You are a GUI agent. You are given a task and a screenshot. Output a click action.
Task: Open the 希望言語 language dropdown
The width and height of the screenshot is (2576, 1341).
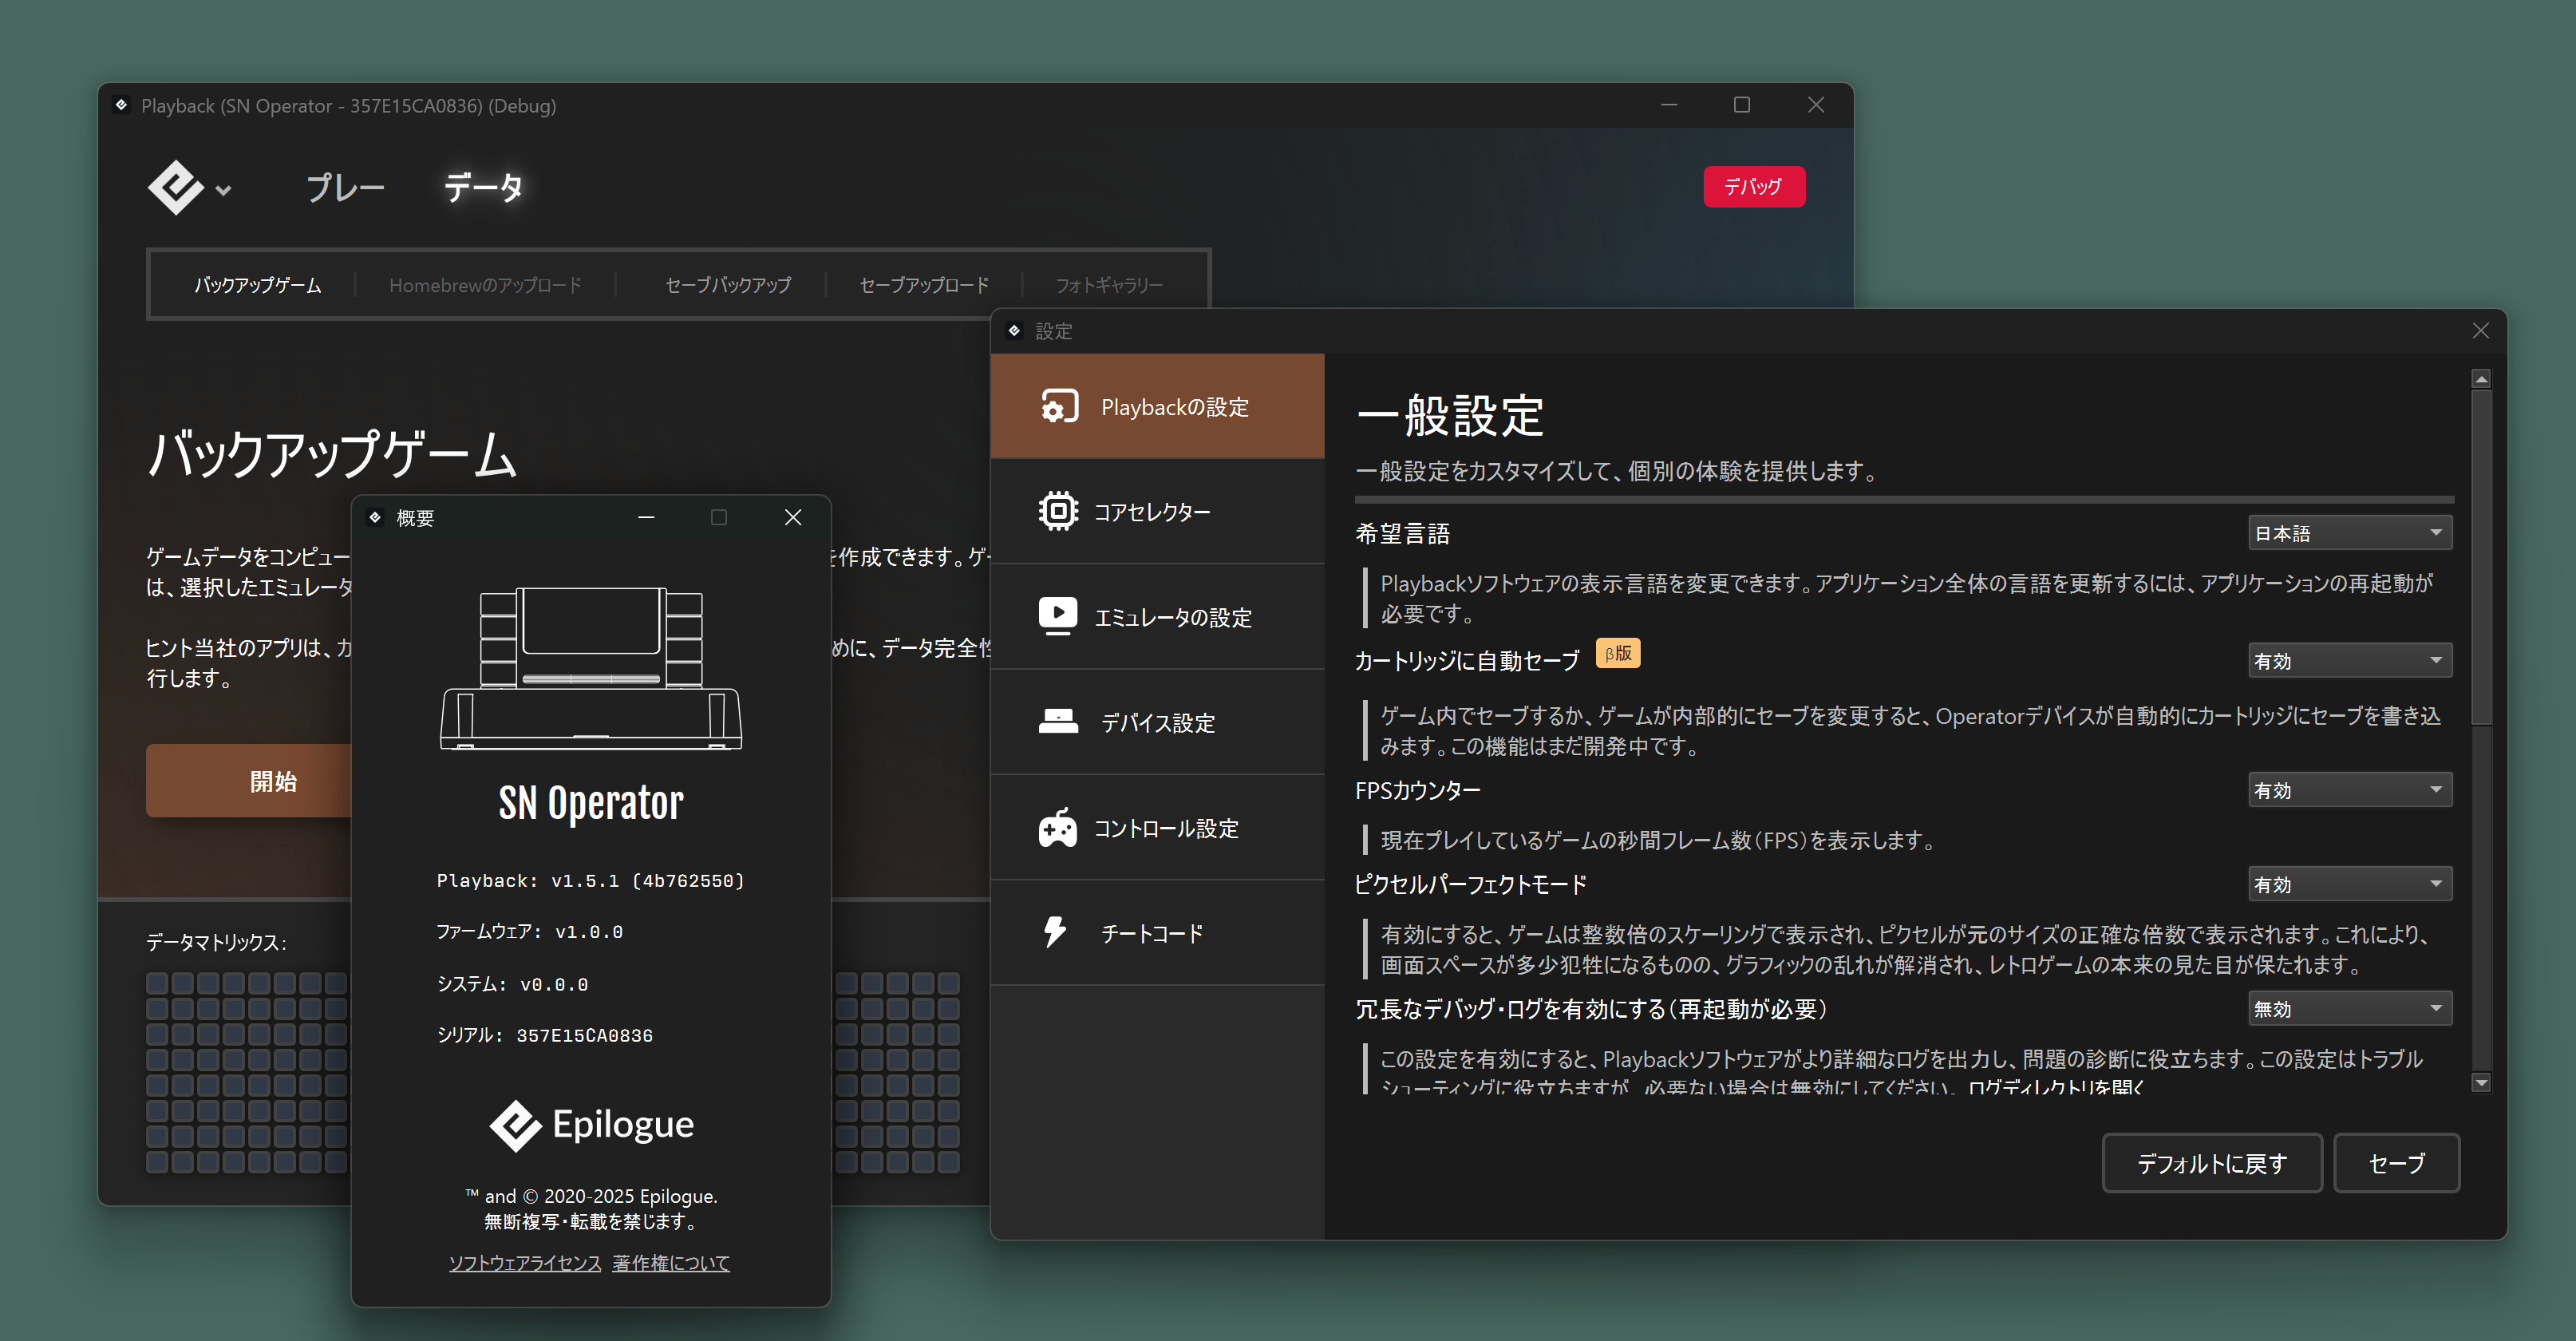(2349, 533)
